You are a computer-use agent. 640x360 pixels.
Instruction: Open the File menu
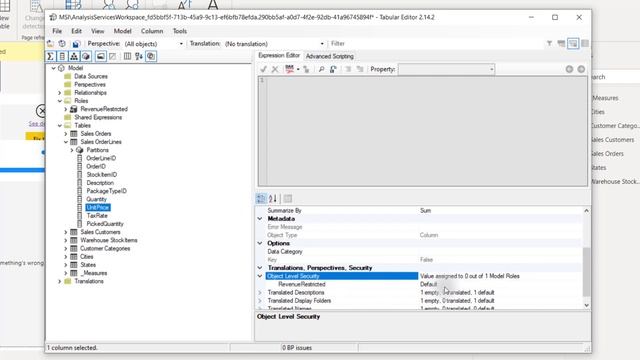57,31
